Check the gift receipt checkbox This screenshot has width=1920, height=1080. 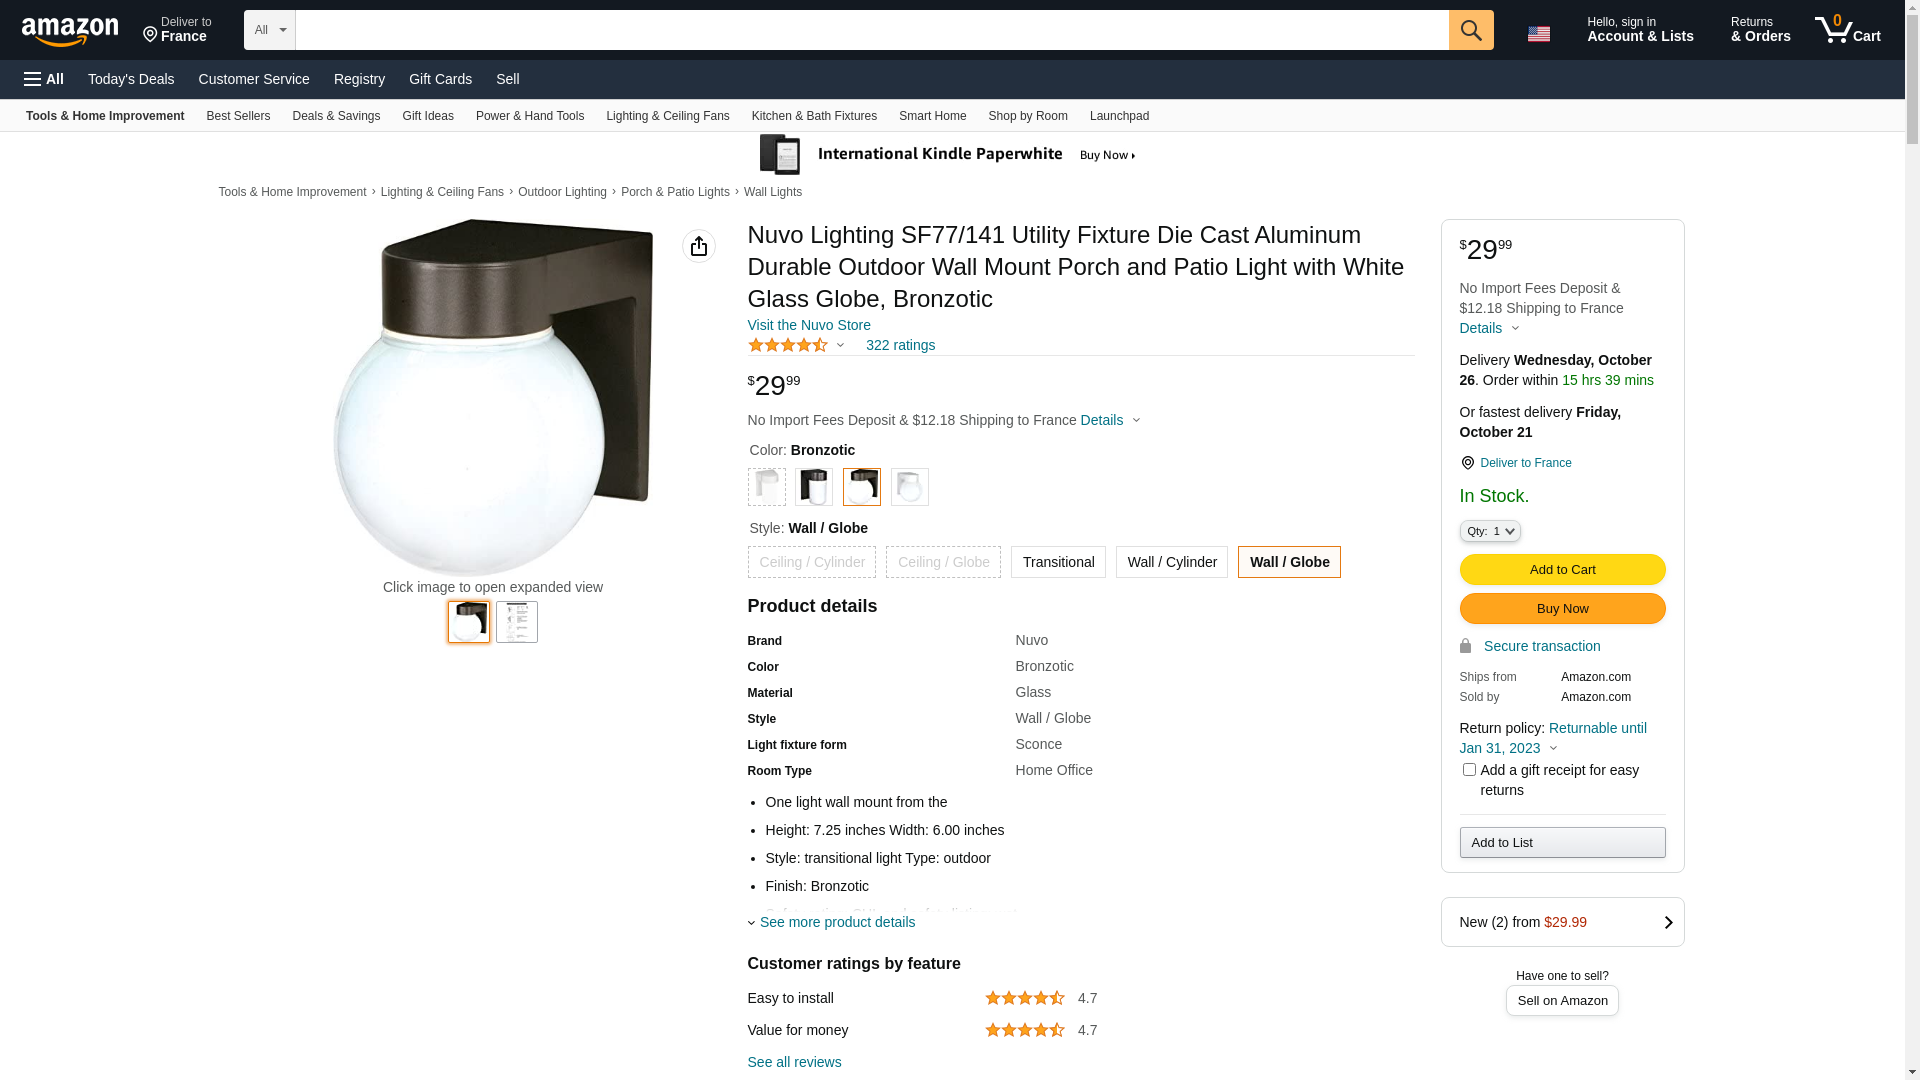1468,770
